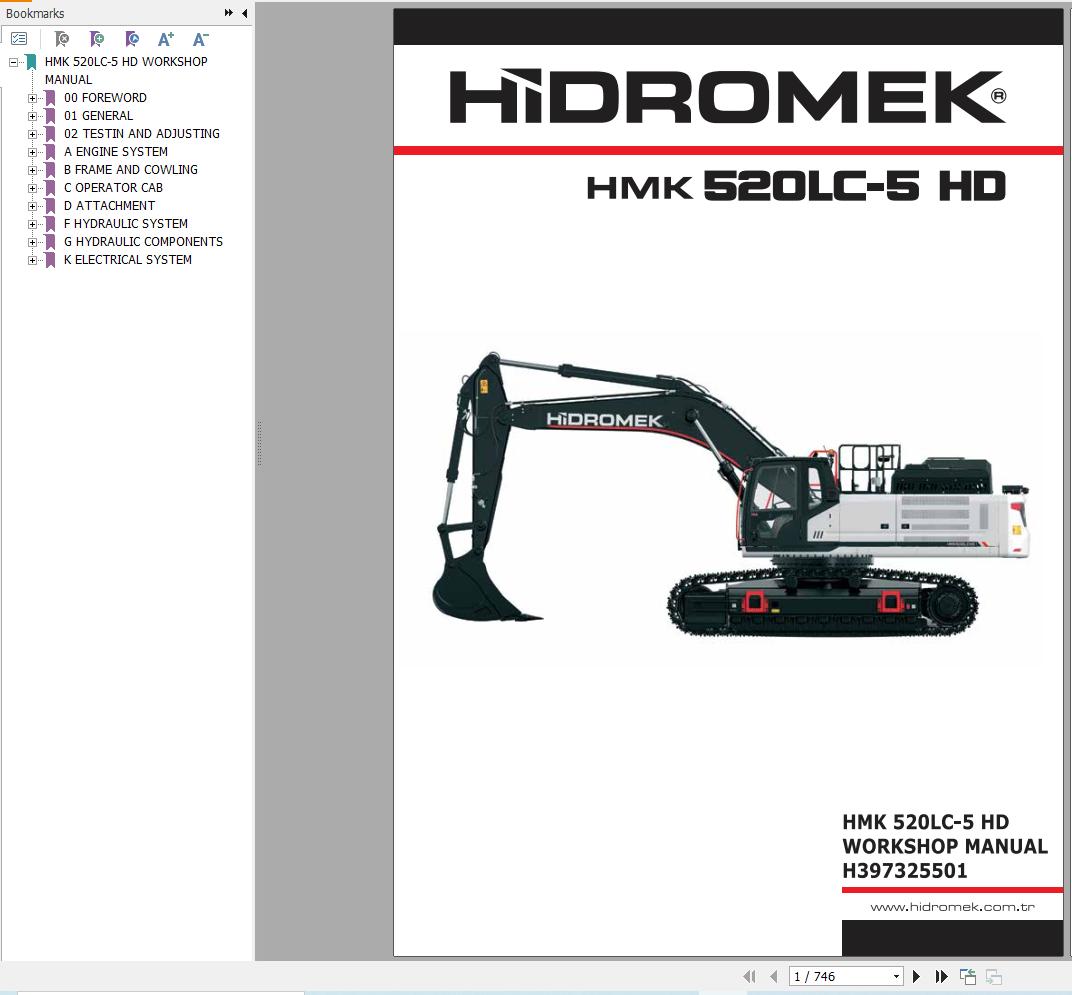Viewport: 1072px width, 995px height.
Task: Click the teal bookmark icon of root manual
Action: tap(31, 62)
